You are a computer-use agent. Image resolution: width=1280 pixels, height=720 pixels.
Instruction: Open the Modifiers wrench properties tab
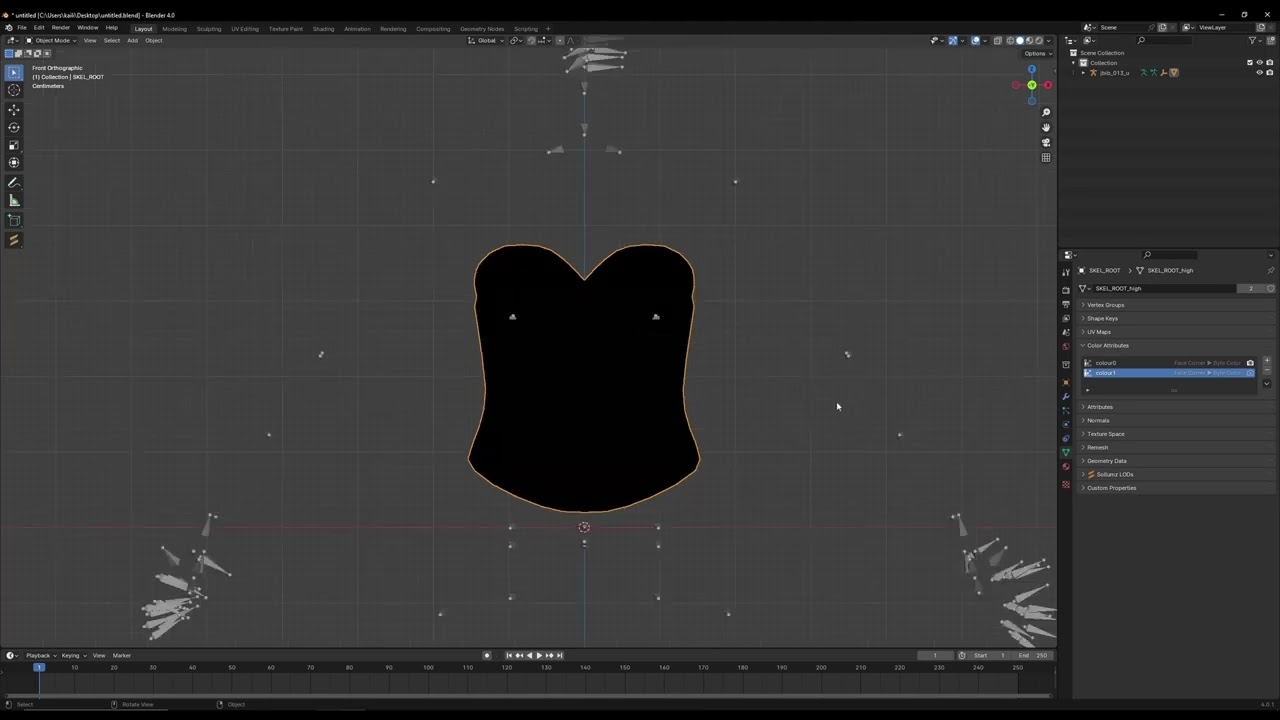[1066, 397]
